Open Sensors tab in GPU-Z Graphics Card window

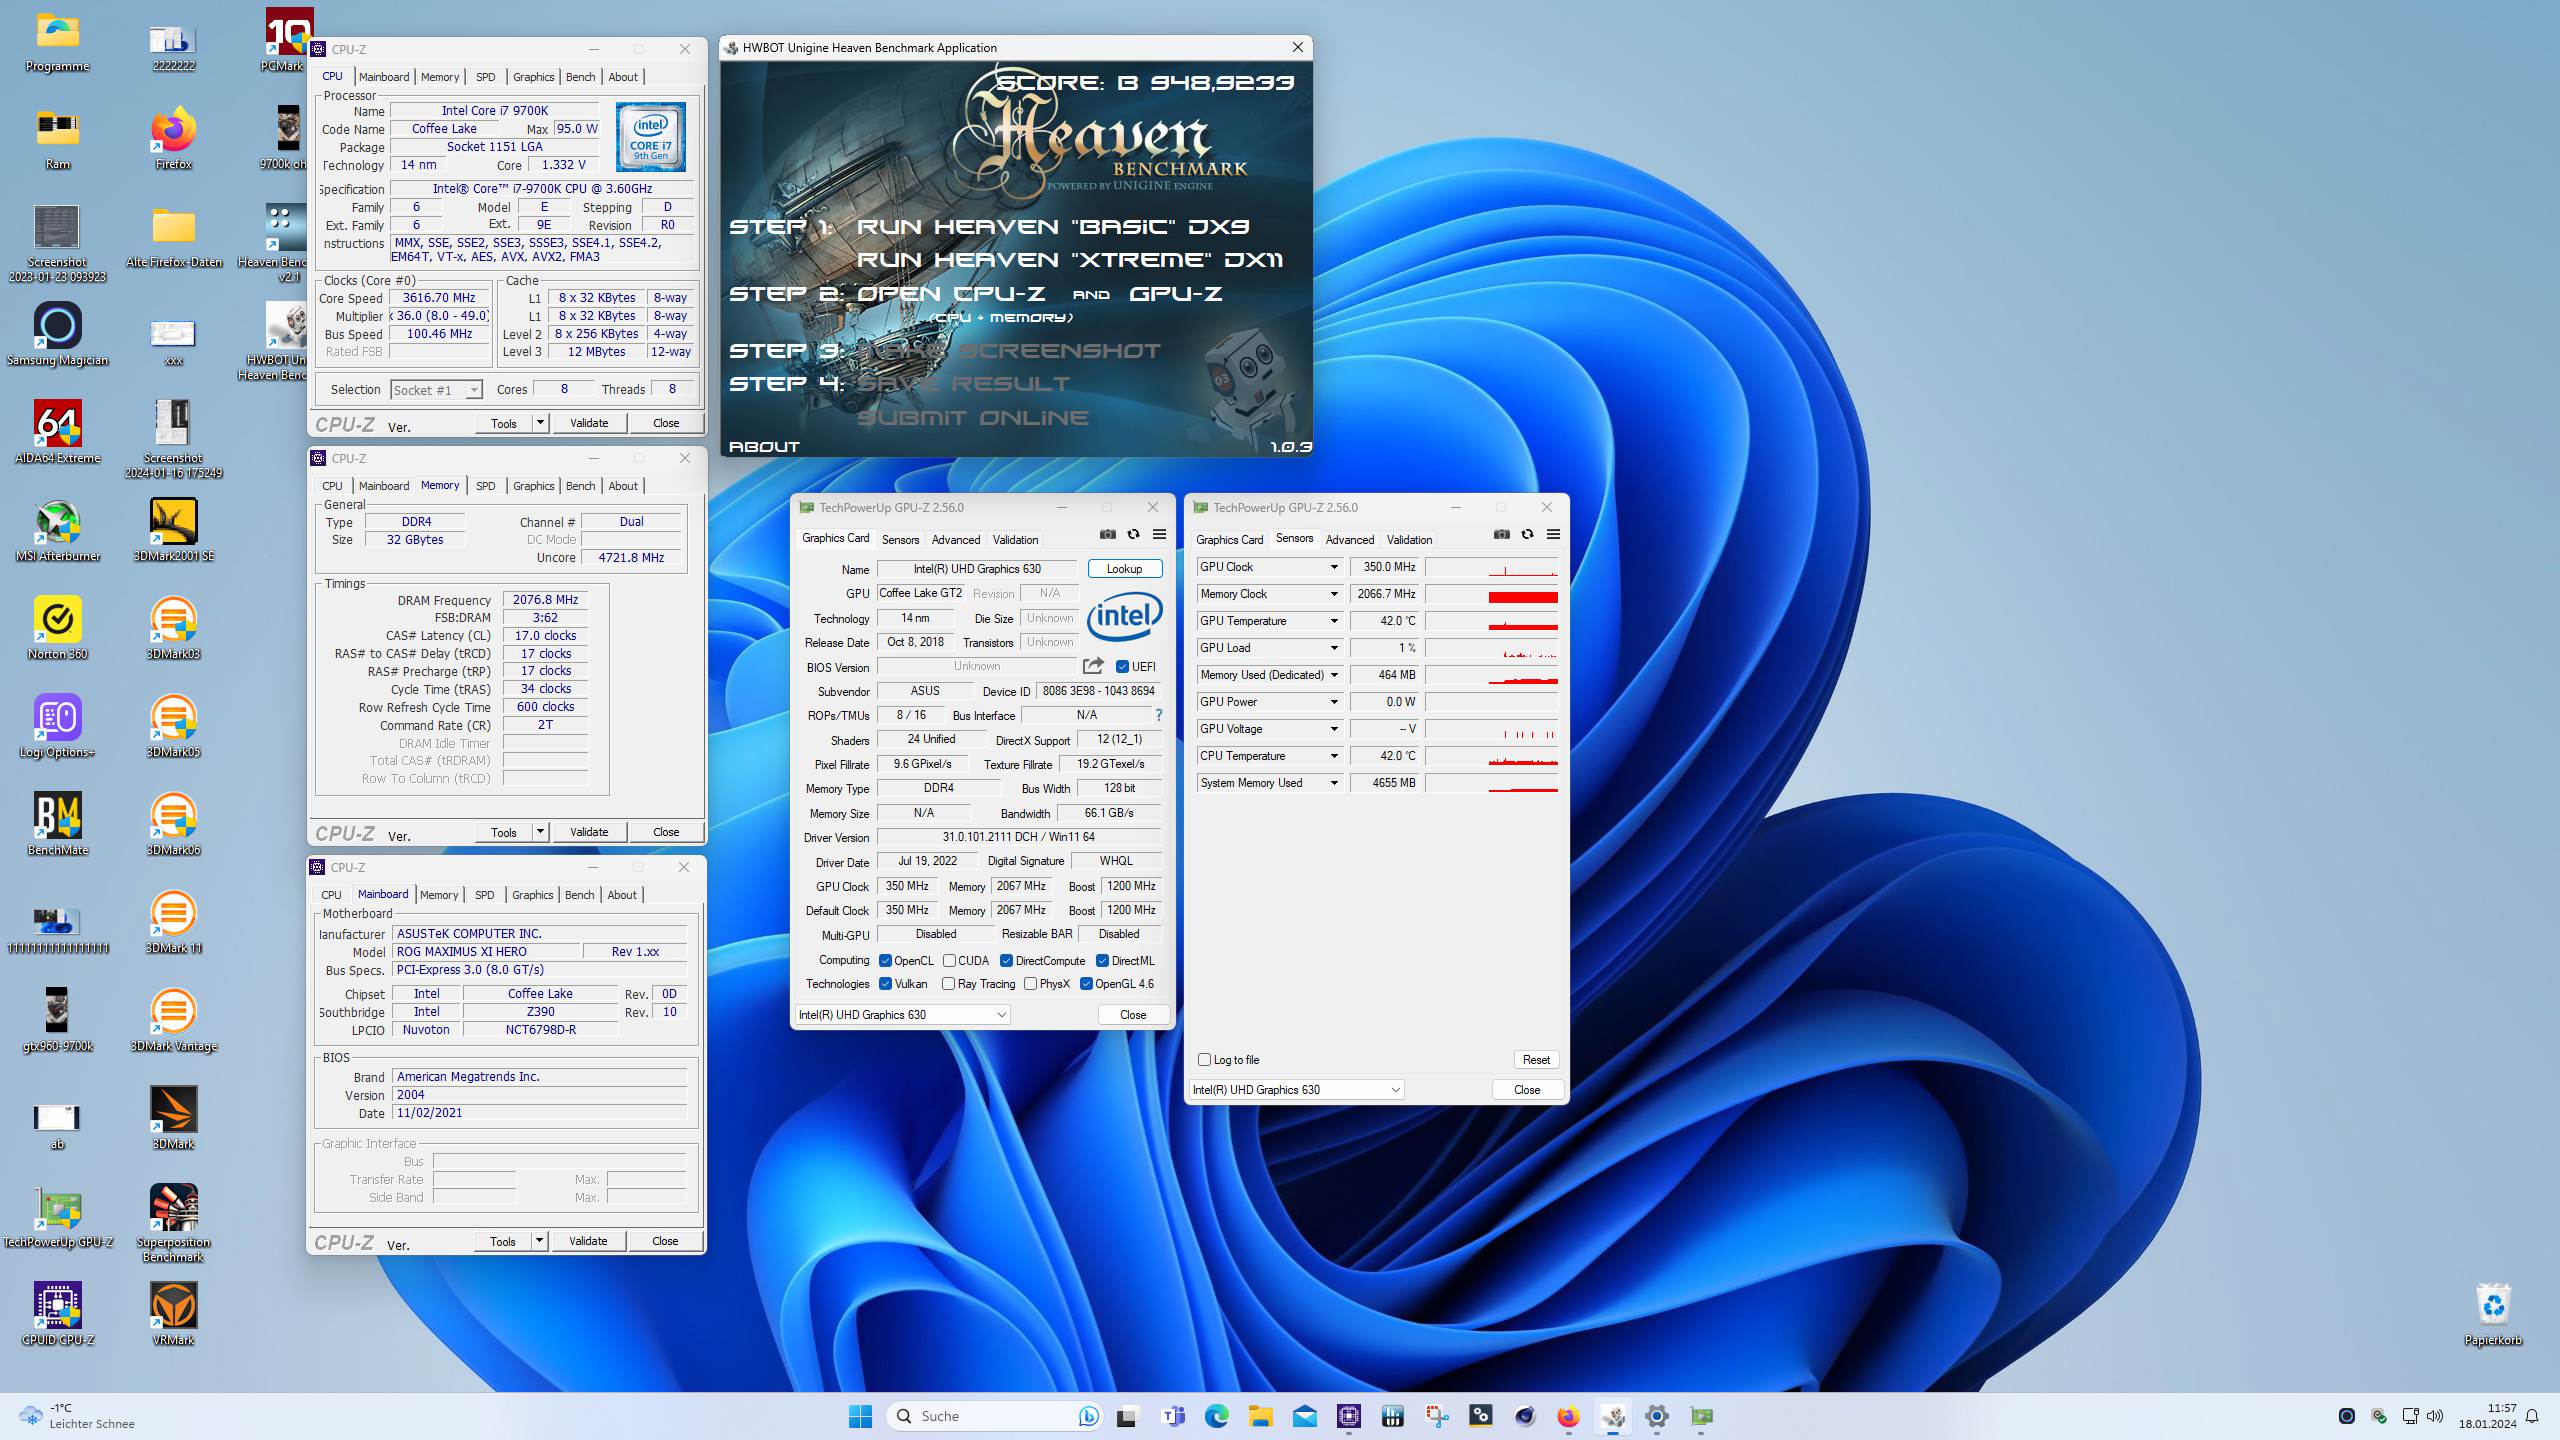[900, 540]
